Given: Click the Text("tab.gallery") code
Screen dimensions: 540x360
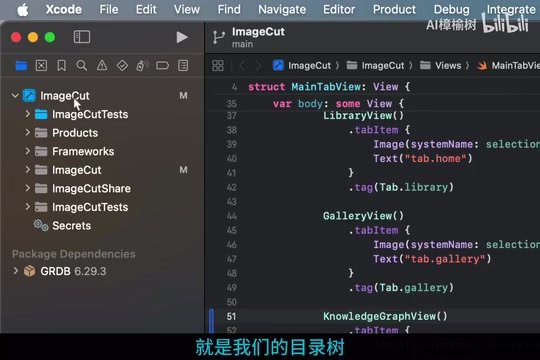Looking at the screenshot, I should (x=432, y=259).
